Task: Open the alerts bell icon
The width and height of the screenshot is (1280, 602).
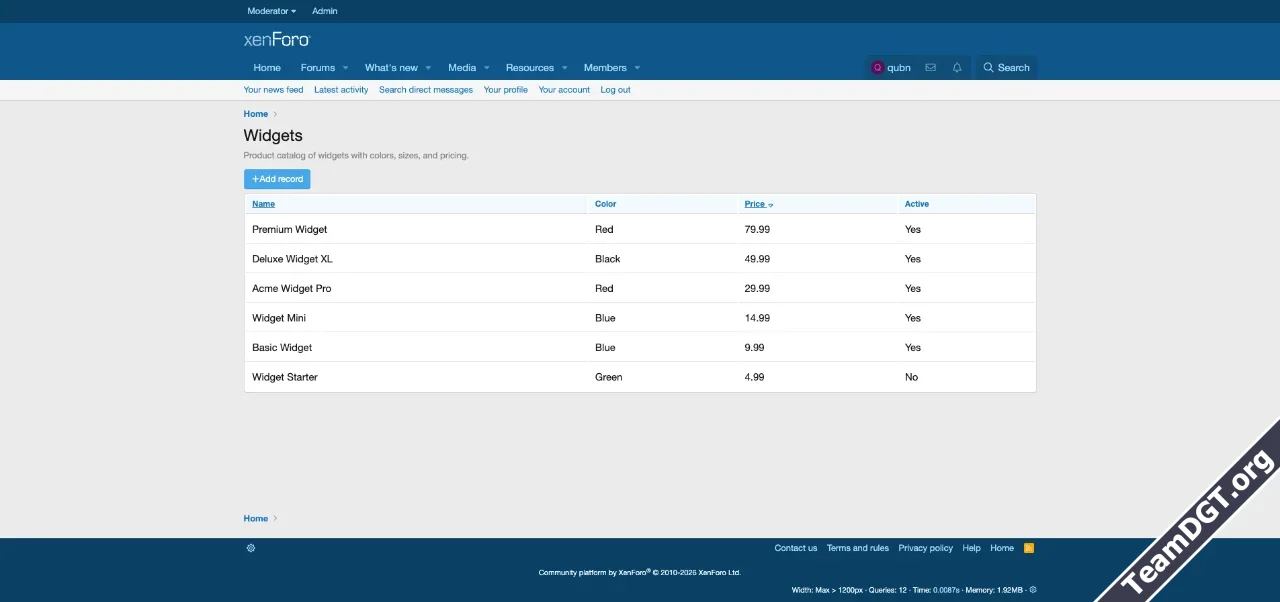Action: pos(957,68)
